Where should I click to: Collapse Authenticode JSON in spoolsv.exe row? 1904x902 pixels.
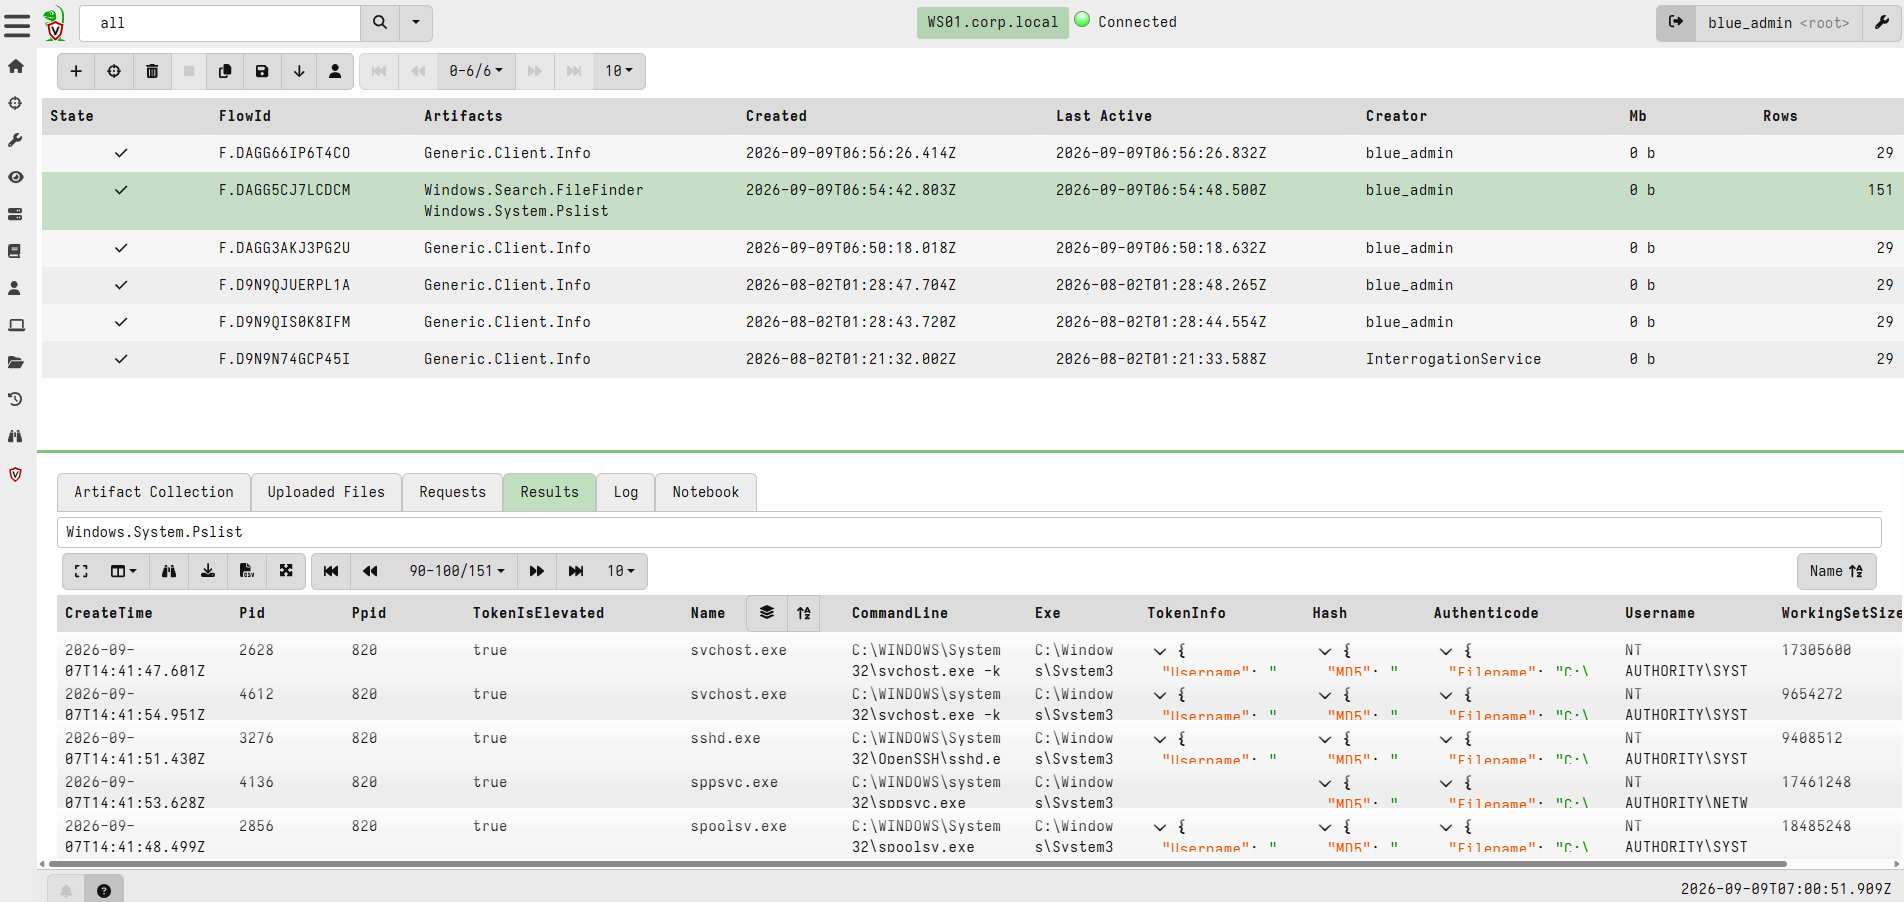click(1446, 827)
